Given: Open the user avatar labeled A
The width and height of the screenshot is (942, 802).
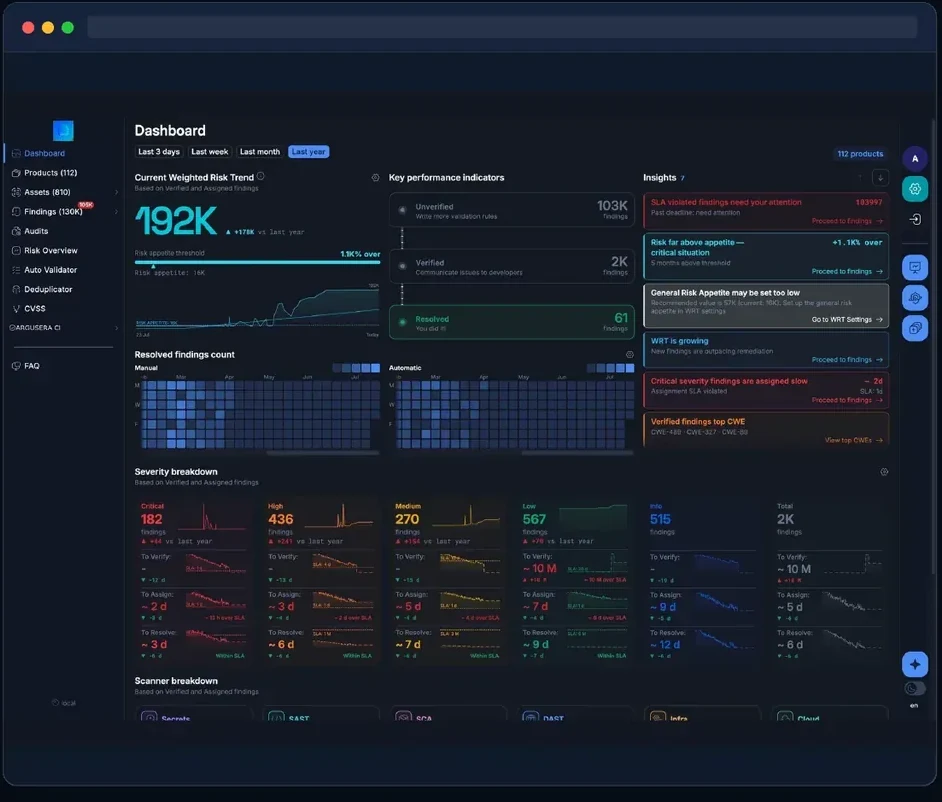Looking at the screenshot, I should click(x=914, y=159).
